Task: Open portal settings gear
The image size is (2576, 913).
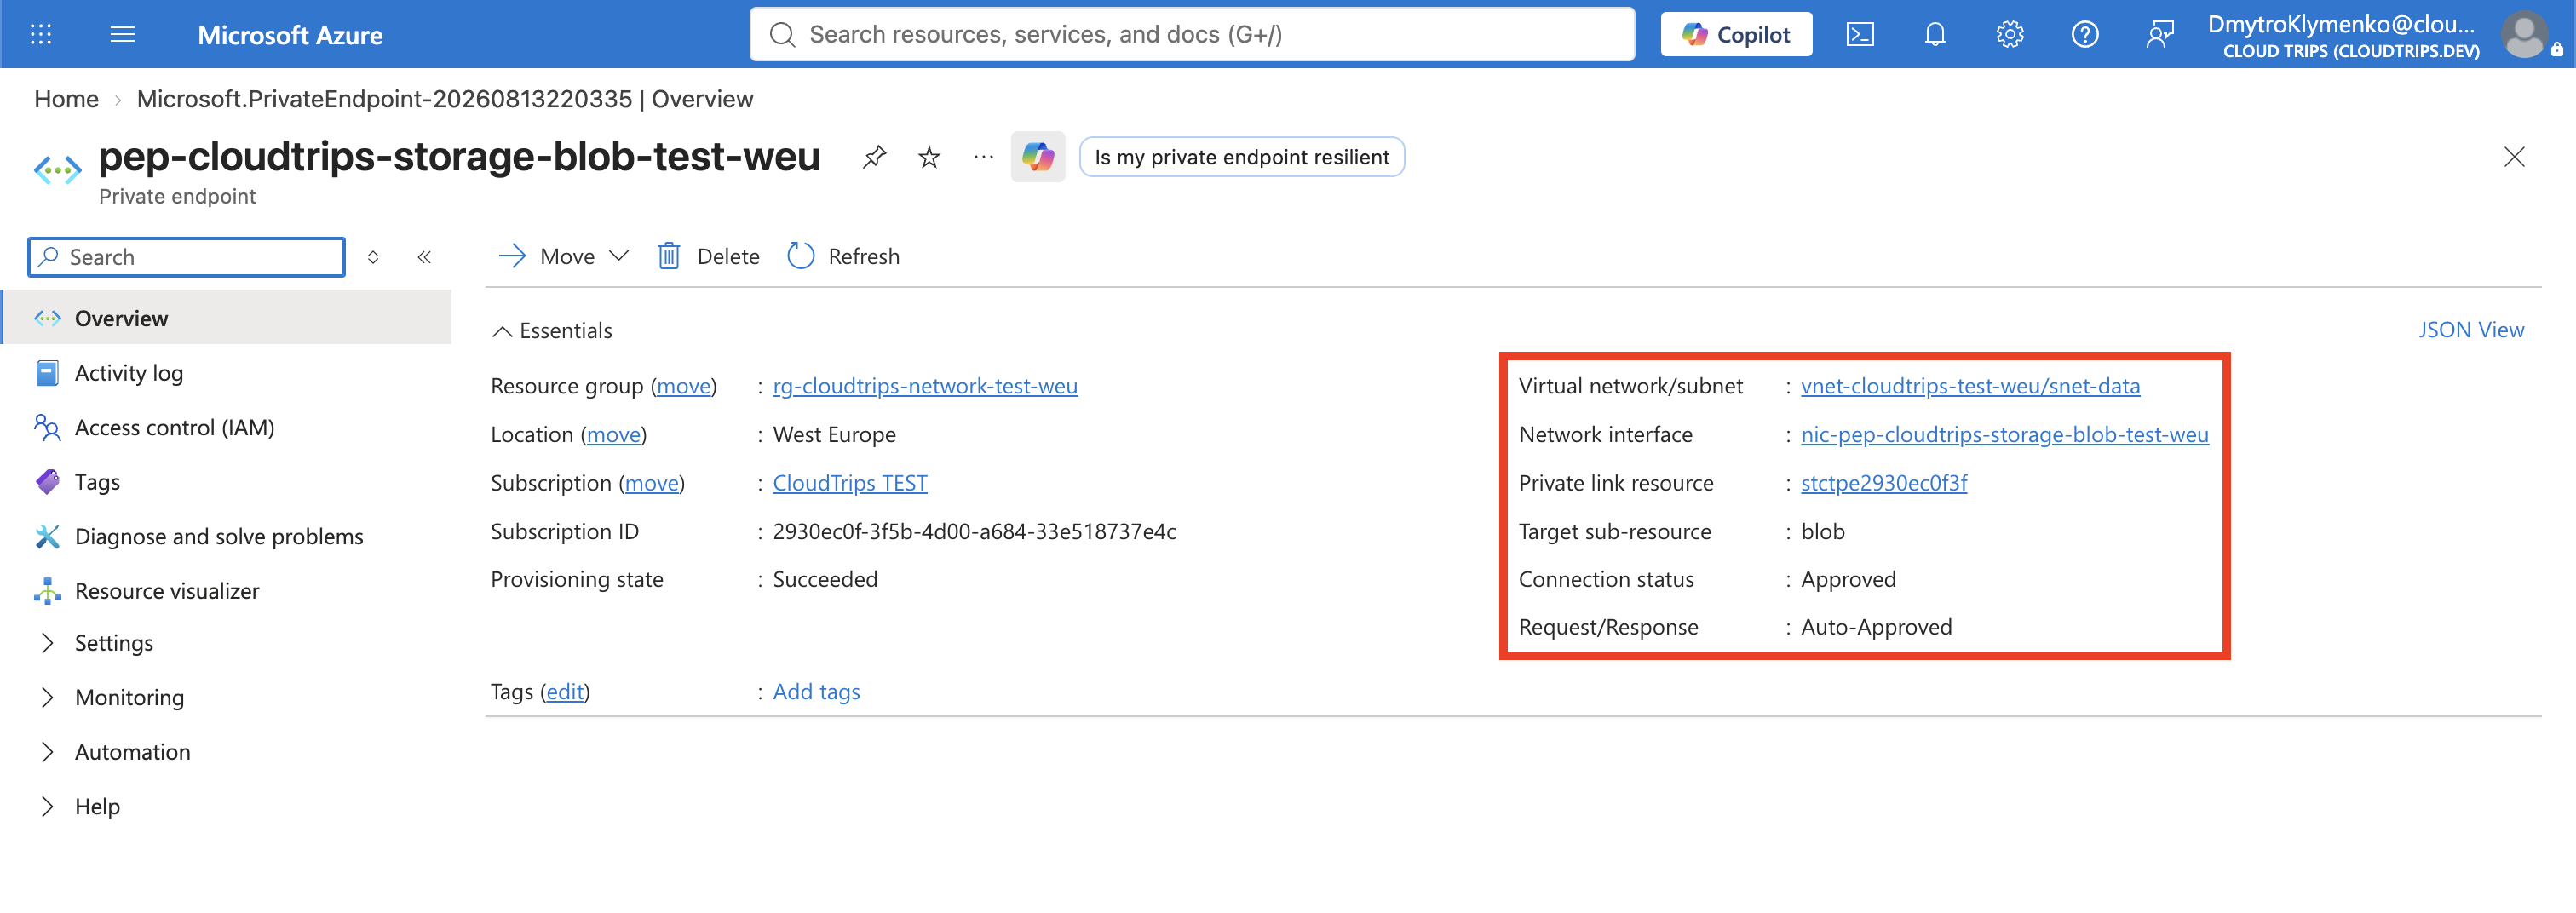Action: pos(2009,34)
